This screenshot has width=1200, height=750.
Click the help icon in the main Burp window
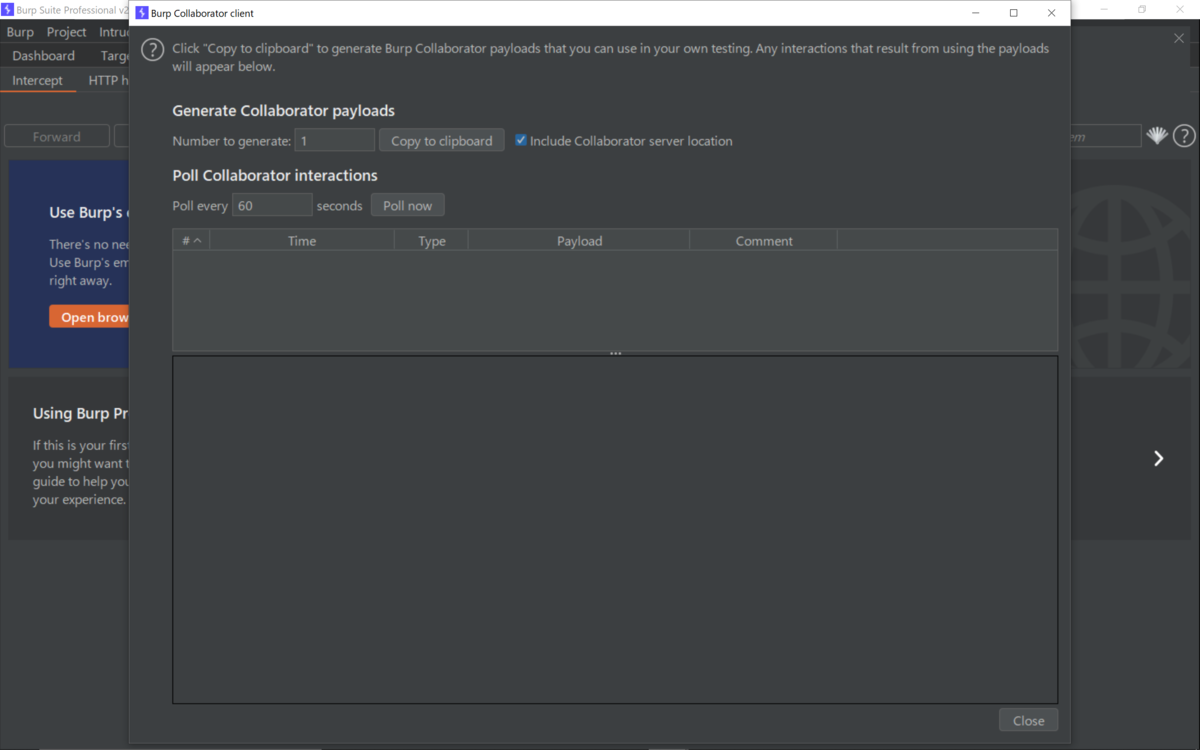click(1184, 136)
